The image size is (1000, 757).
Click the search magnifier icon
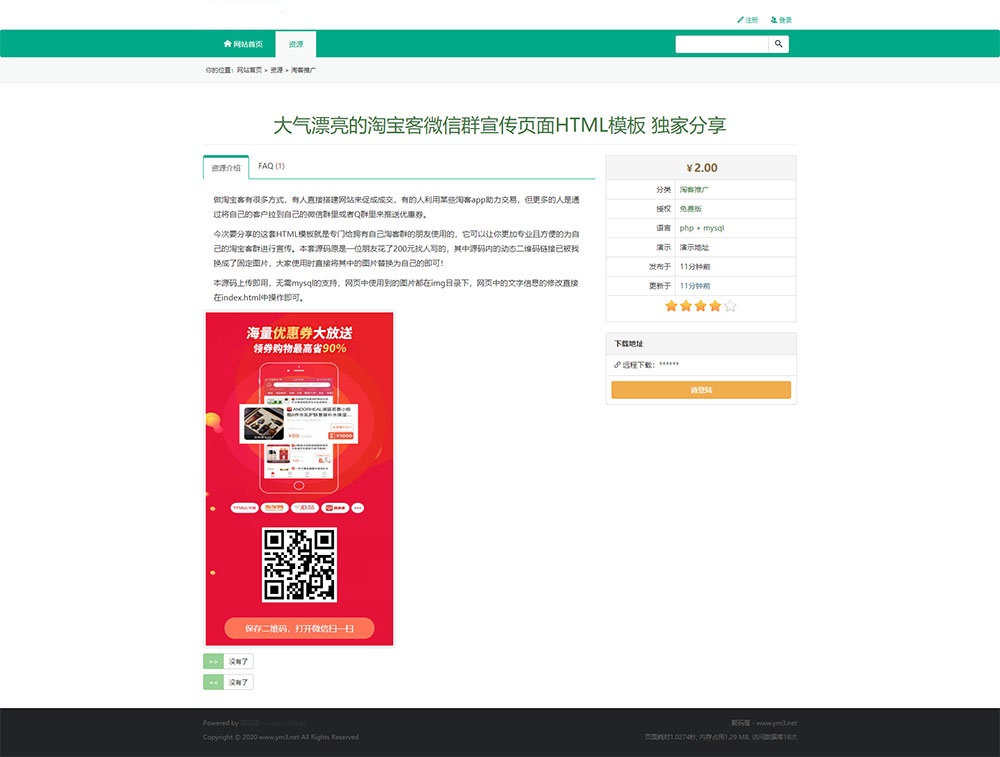pyautogui.click(x=778, y=44)
